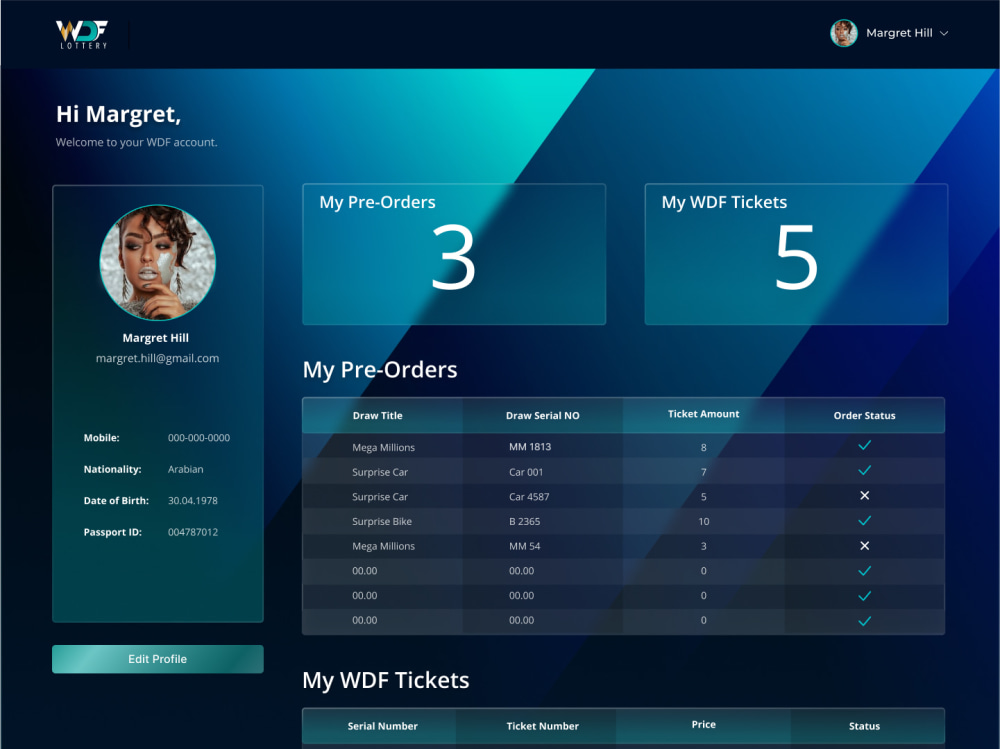Image resolution: width=1000 pixels, height=749 pixels.
Task: Select the MM 1813 serial number cell
Action: 530,447
